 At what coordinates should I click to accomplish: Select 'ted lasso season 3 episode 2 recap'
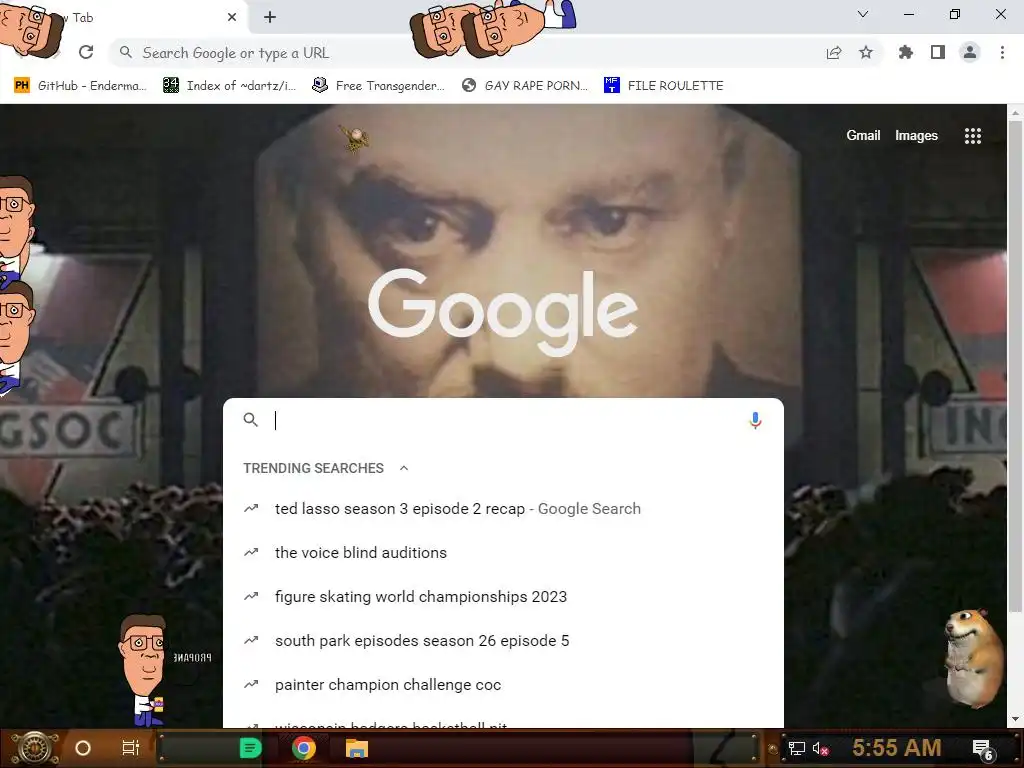(503, 509)
